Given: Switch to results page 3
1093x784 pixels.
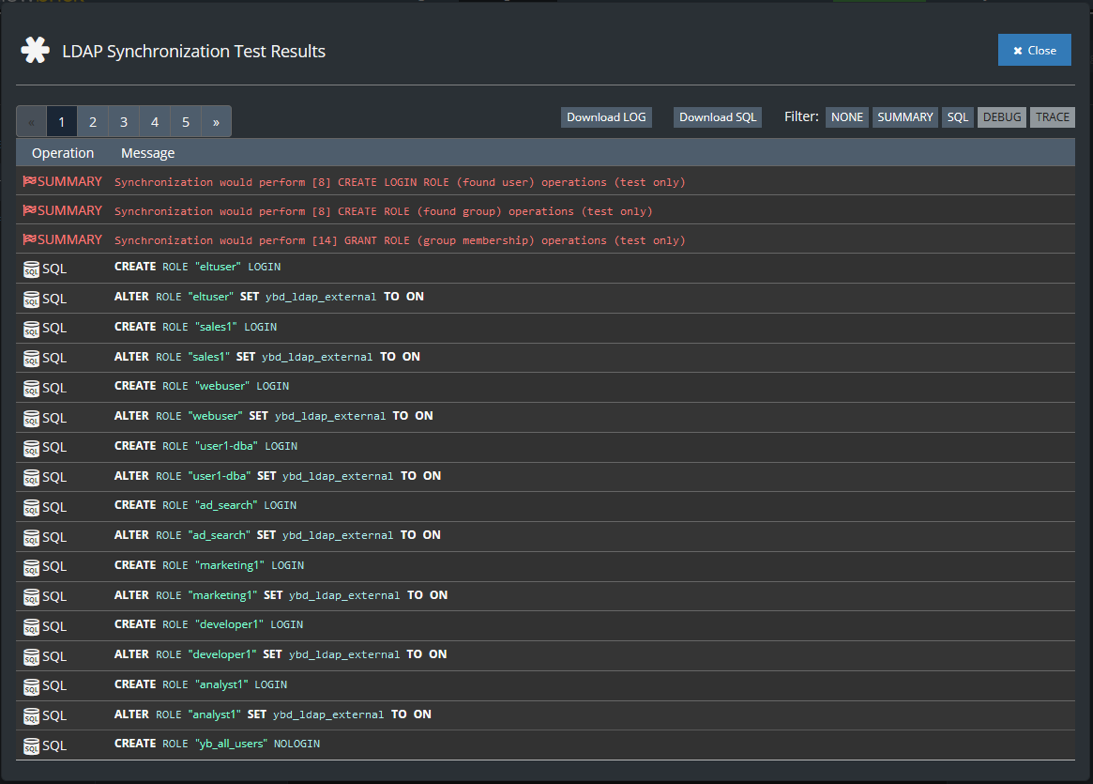Looking at the screenshot, I should (124, 122).
